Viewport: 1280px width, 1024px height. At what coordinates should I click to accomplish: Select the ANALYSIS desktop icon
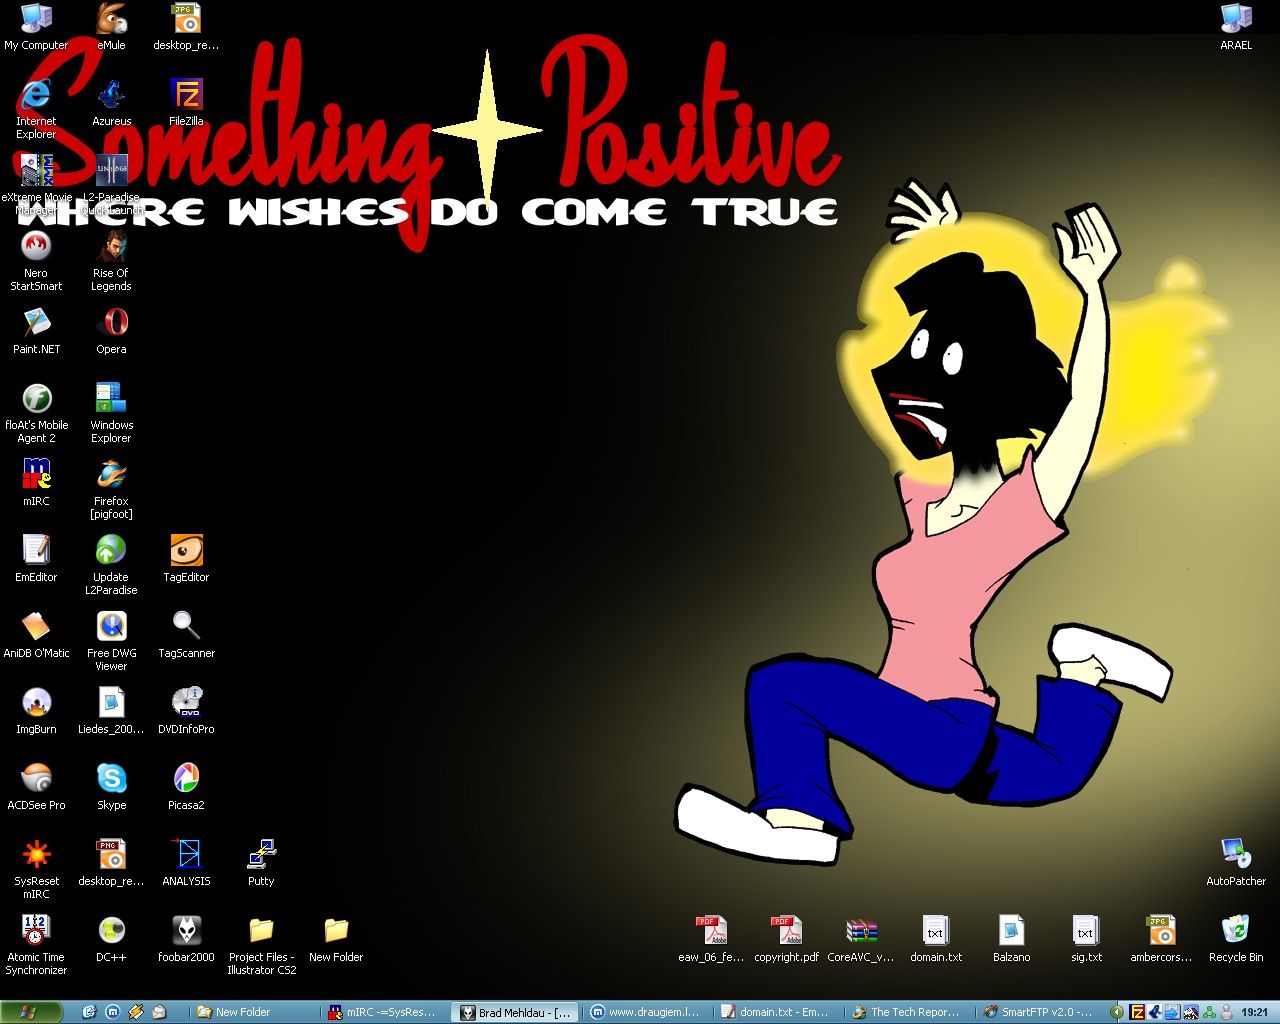click(186, 862)
